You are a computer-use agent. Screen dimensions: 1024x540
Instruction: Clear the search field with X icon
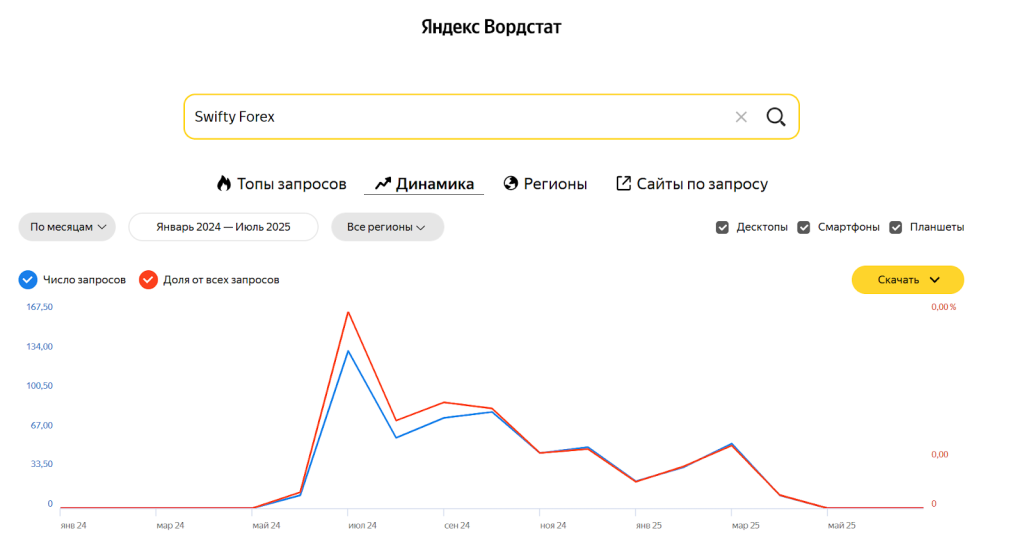tap(741, 117)
